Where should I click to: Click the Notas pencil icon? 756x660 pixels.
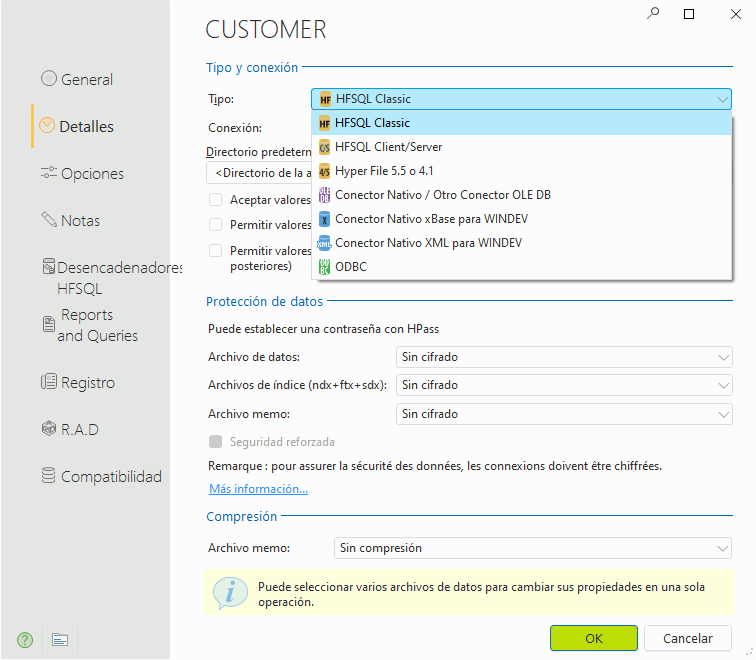click(49, 219)
